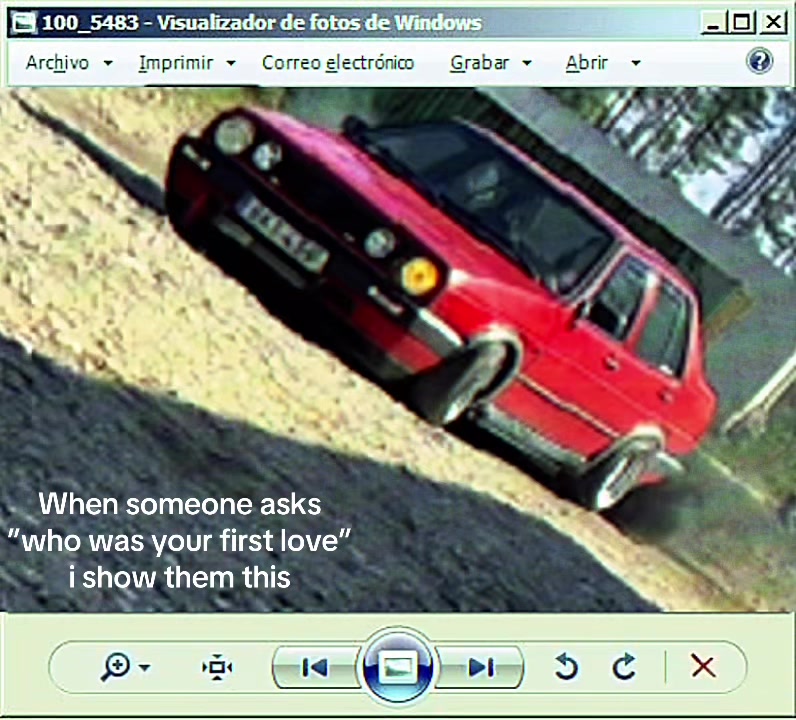
Task: Expand the Abrir dropdown arrow
Action: (636, 63)
